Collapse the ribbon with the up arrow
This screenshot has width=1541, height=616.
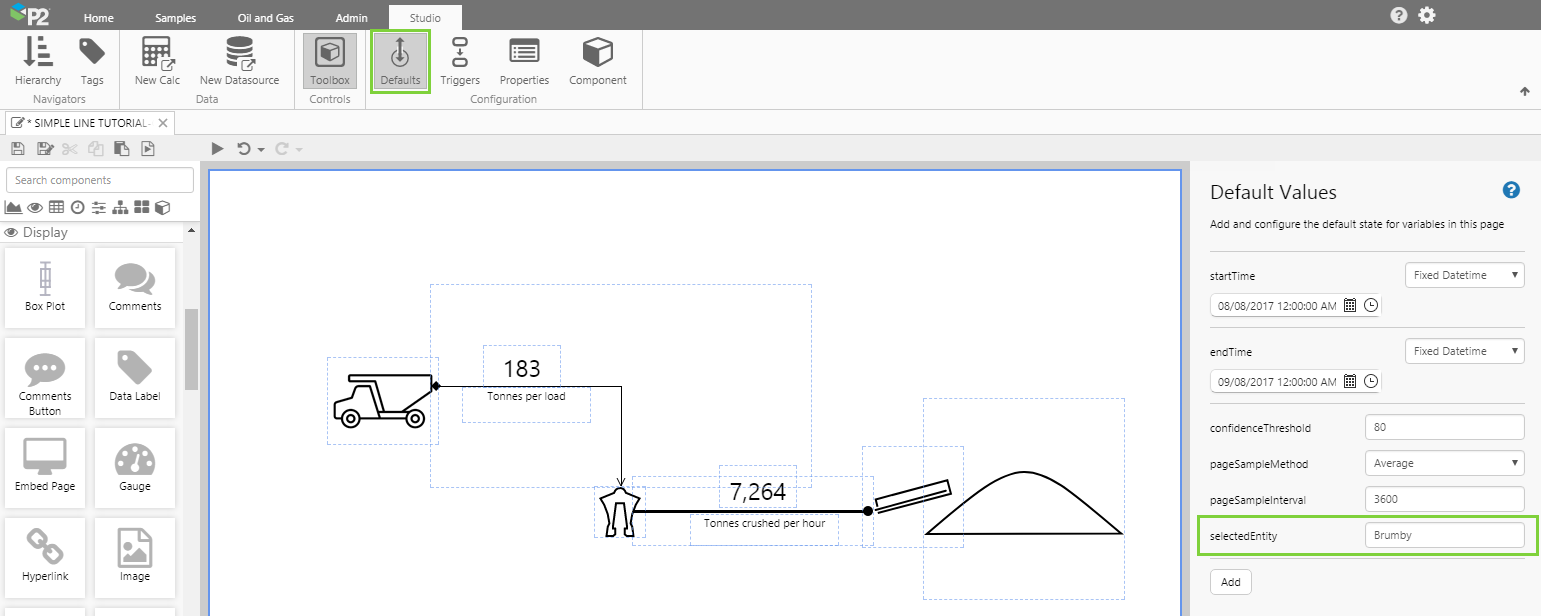pos(1525,92)
